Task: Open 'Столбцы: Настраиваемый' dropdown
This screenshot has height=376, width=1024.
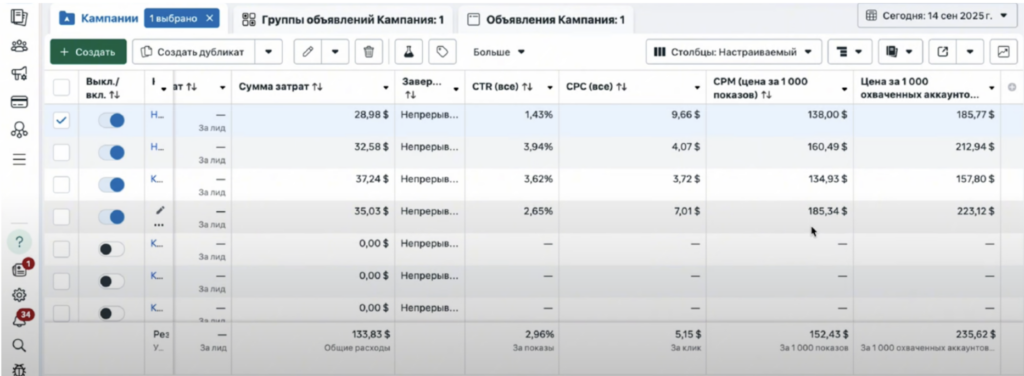Action: 733,52
